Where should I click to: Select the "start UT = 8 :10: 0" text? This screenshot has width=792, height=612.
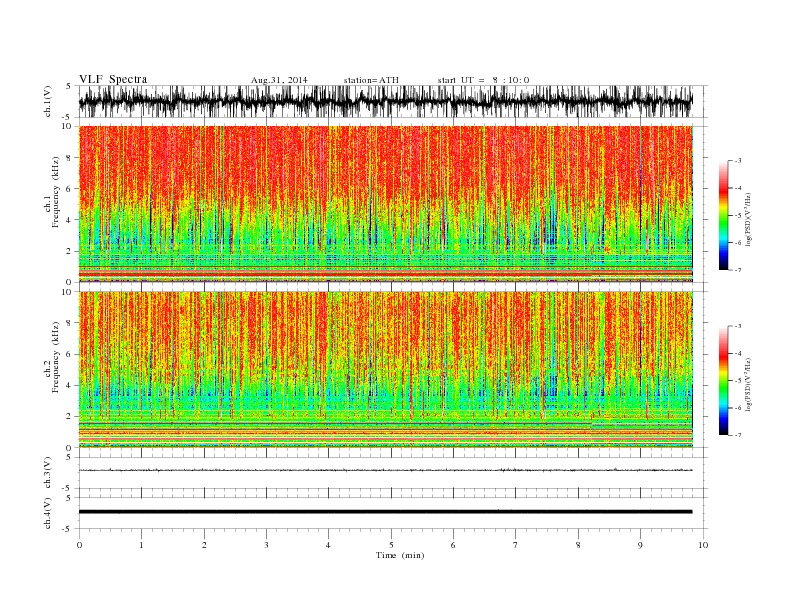(483, 80)
